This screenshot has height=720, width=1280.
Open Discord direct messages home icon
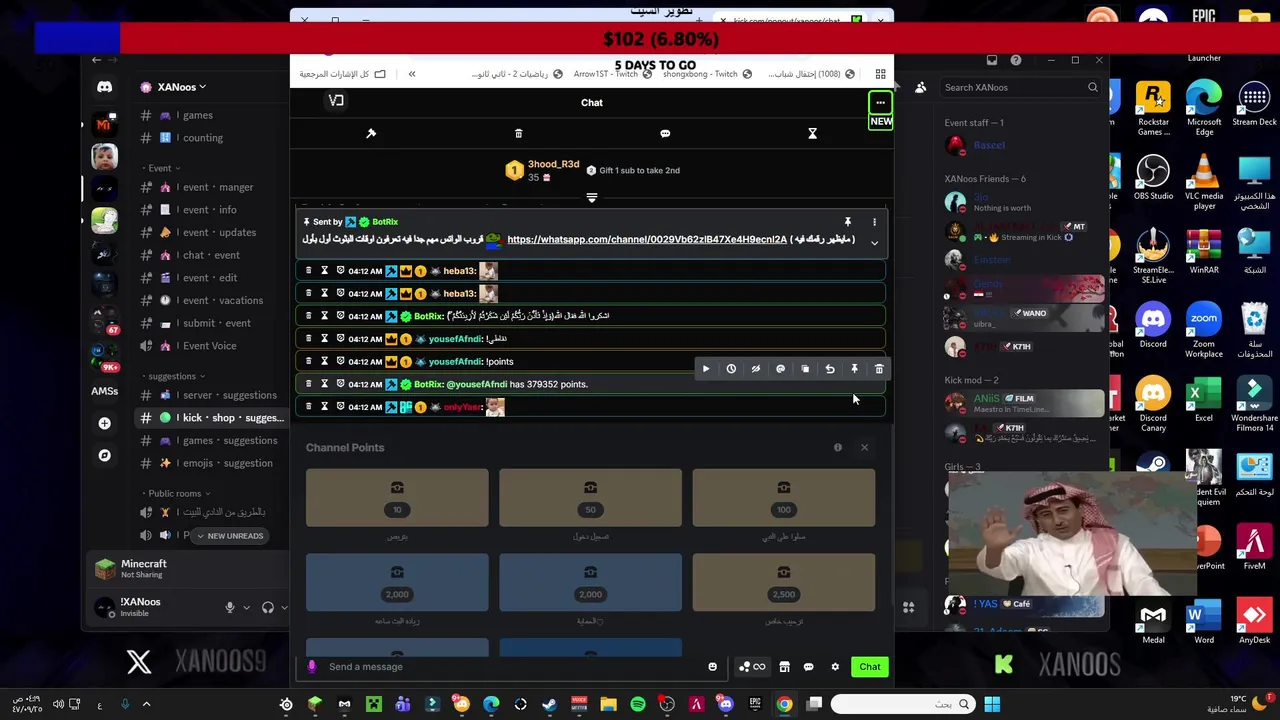(x=104, y=87)
